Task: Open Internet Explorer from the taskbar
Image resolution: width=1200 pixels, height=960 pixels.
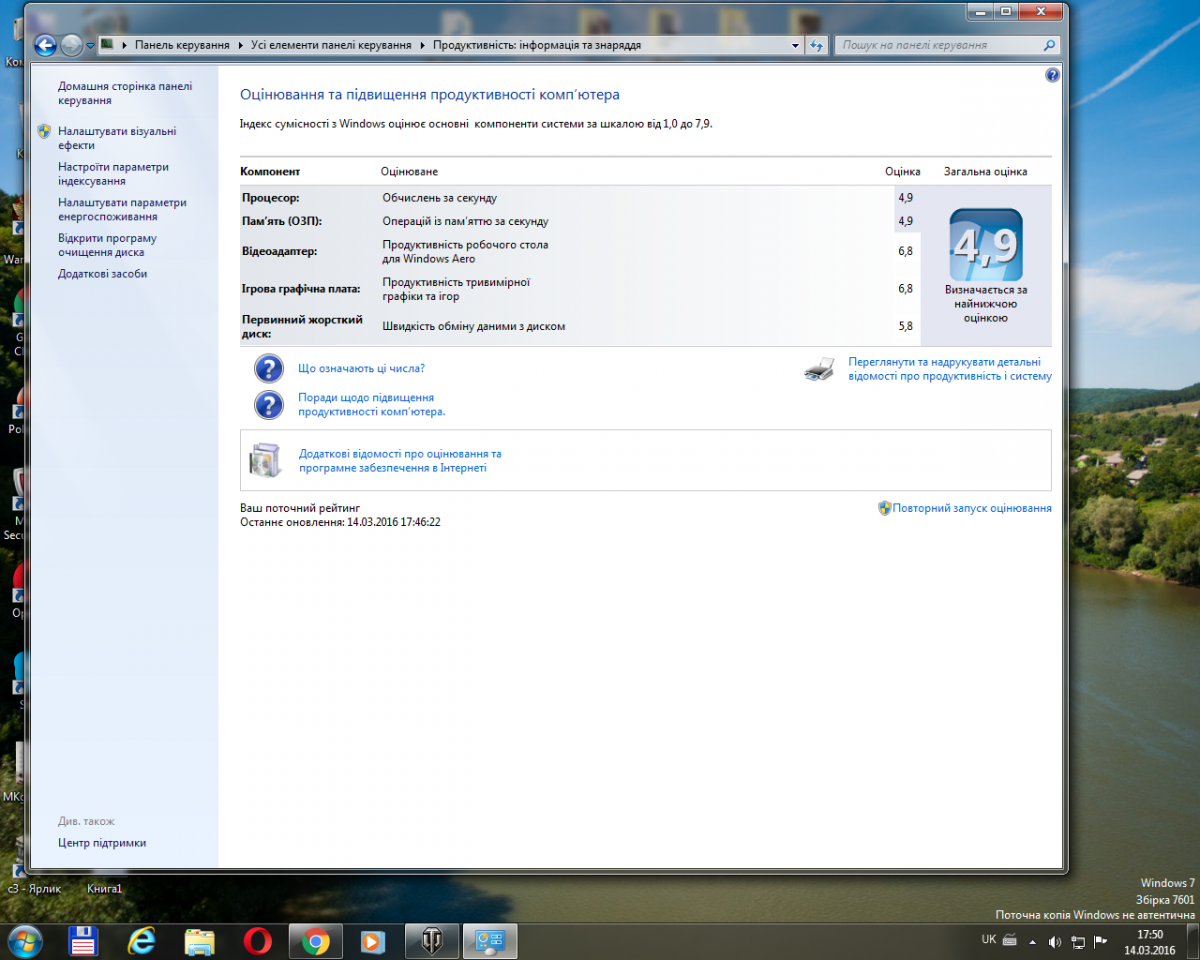Action: (x=142, y=941)
